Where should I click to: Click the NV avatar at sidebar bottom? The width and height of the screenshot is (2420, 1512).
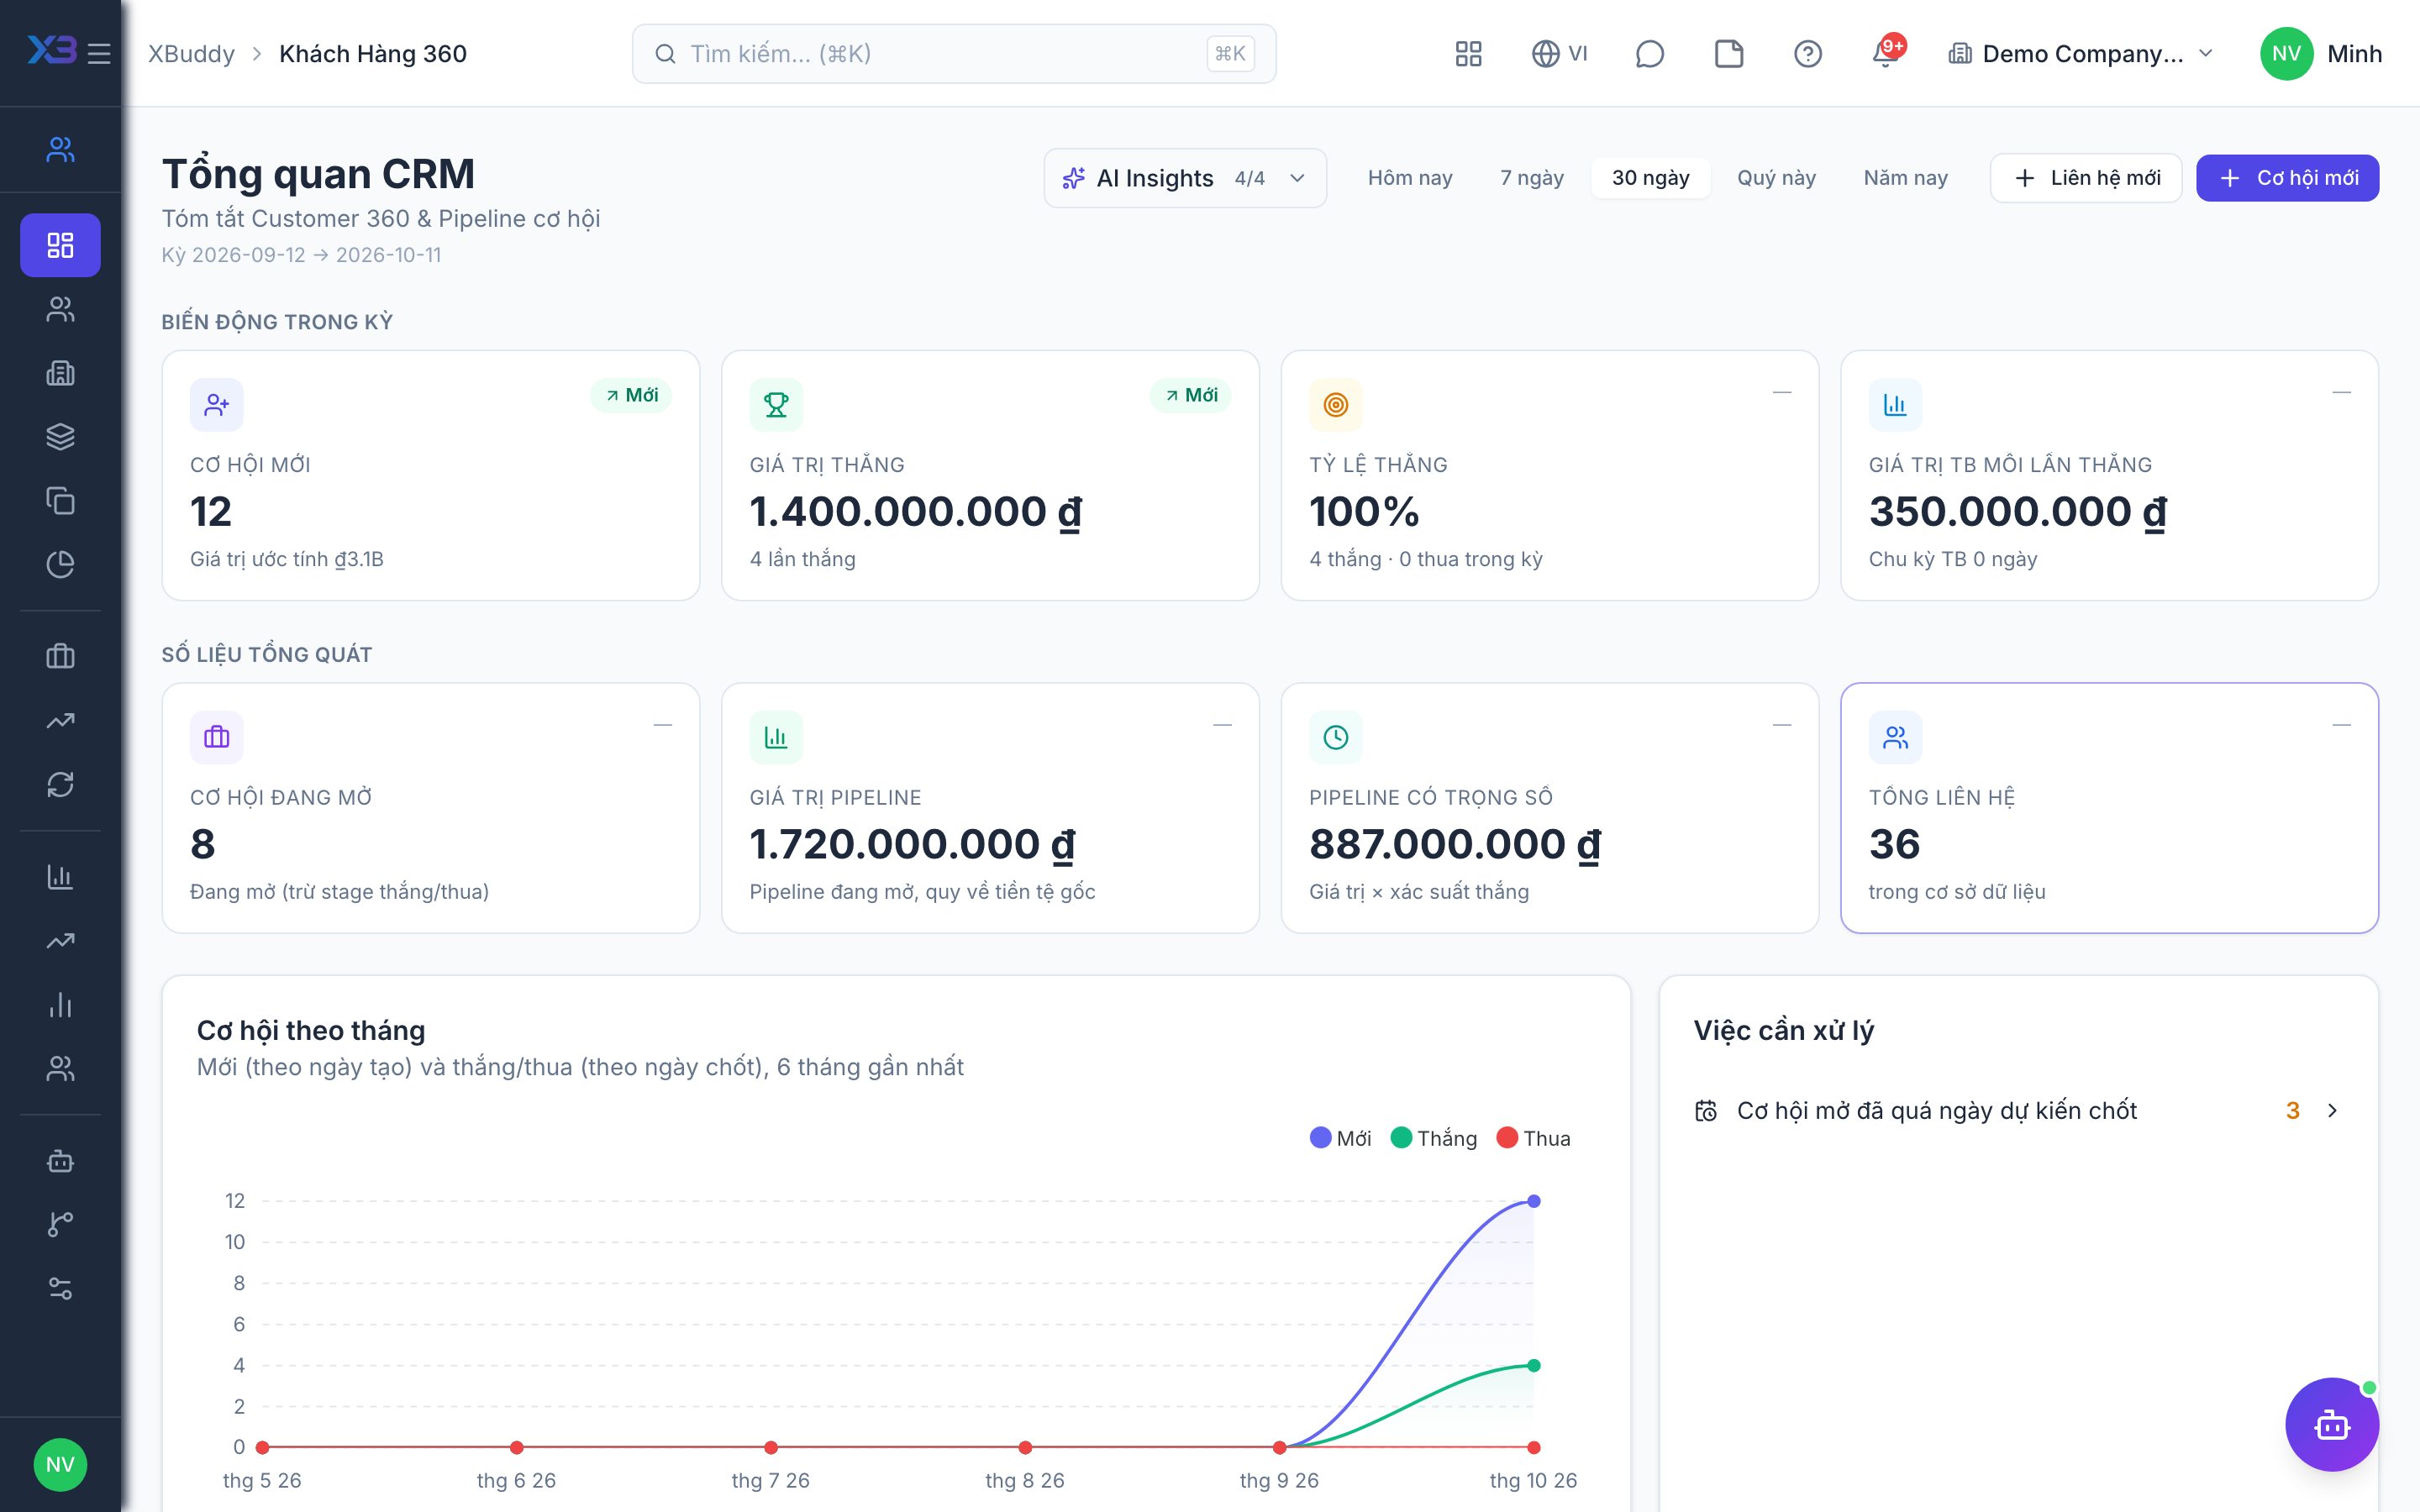(x=60, y=1464)
